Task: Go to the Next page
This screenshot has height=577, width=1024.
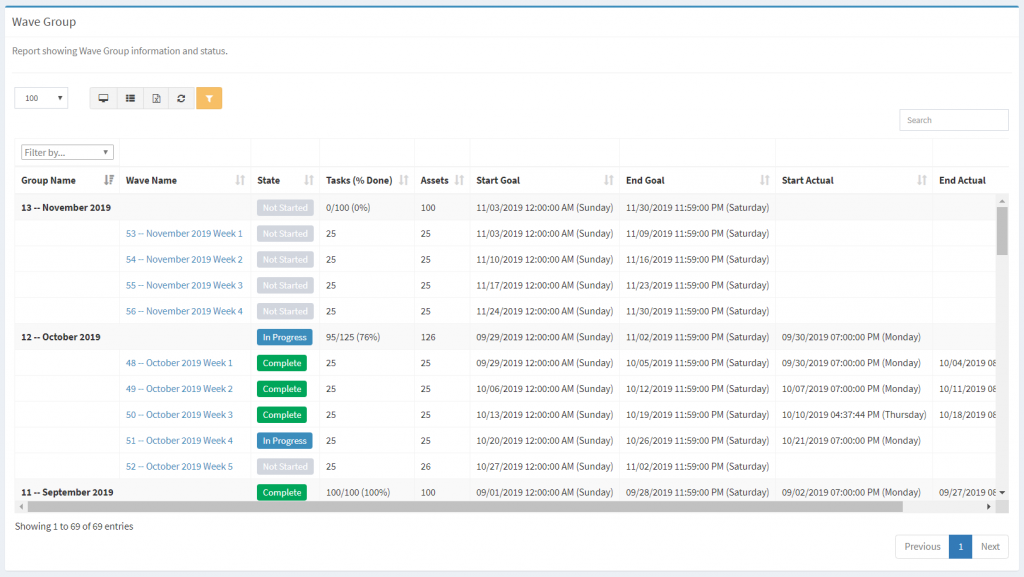Action: coord(989,546)
